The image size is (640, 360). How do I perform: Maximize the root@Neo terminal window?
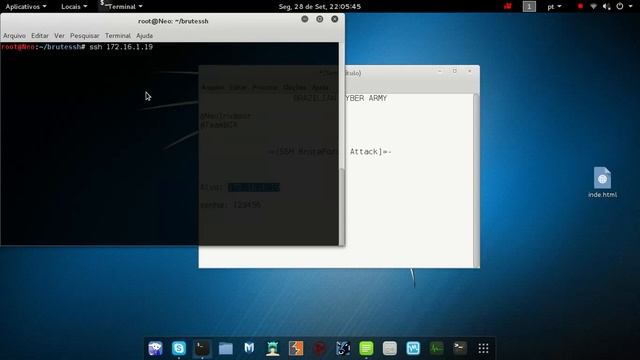click(x=320, y=19)
